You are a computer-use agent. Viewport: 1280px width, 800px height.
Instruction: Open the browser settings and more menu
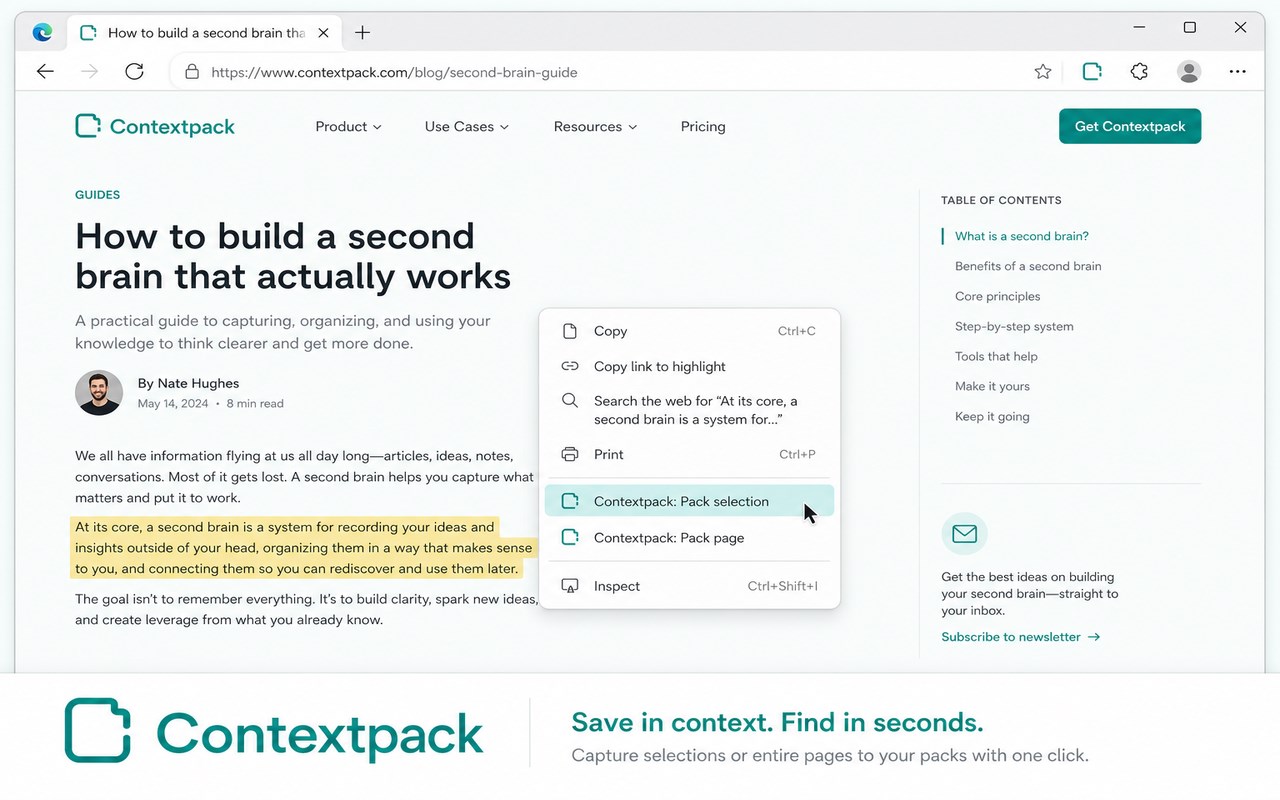(1238, 72)
